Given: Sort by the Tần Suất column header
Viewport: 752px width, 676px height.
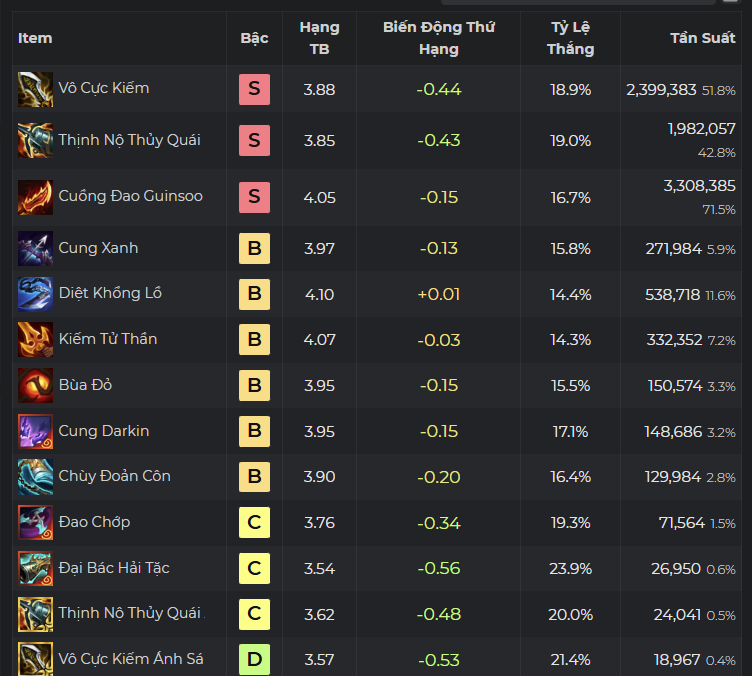Looking at the screenshot, I should (x=702, y=38).
